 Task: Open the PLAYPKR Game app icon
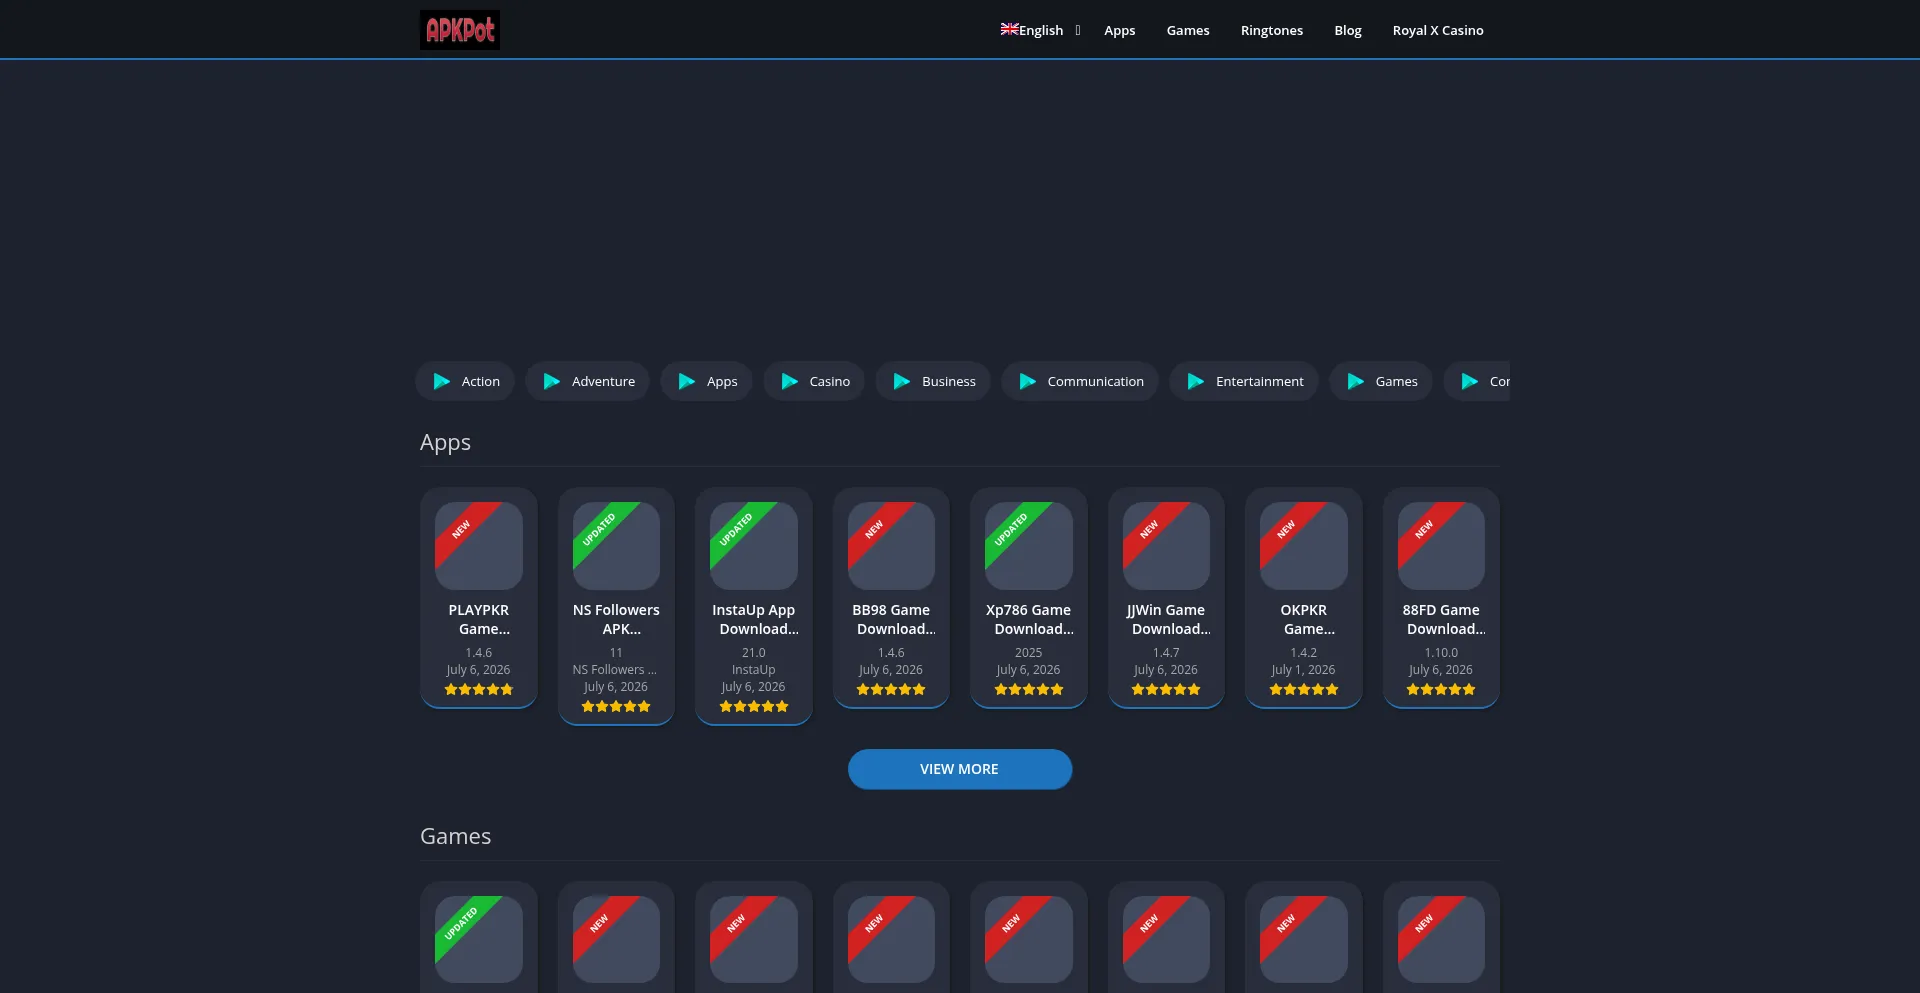tap(479, 546)
